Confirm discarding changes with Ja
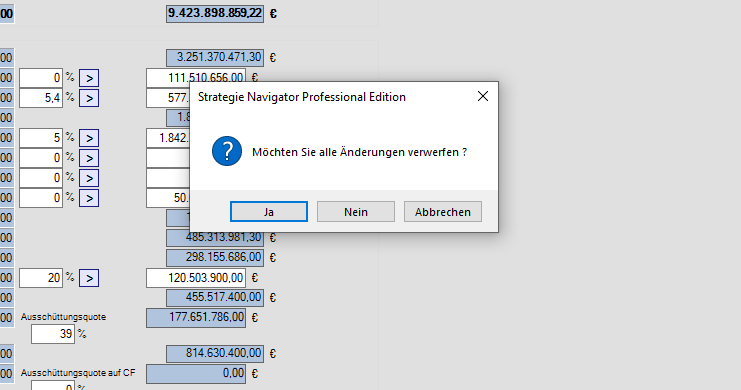 (x=268, y=212)
